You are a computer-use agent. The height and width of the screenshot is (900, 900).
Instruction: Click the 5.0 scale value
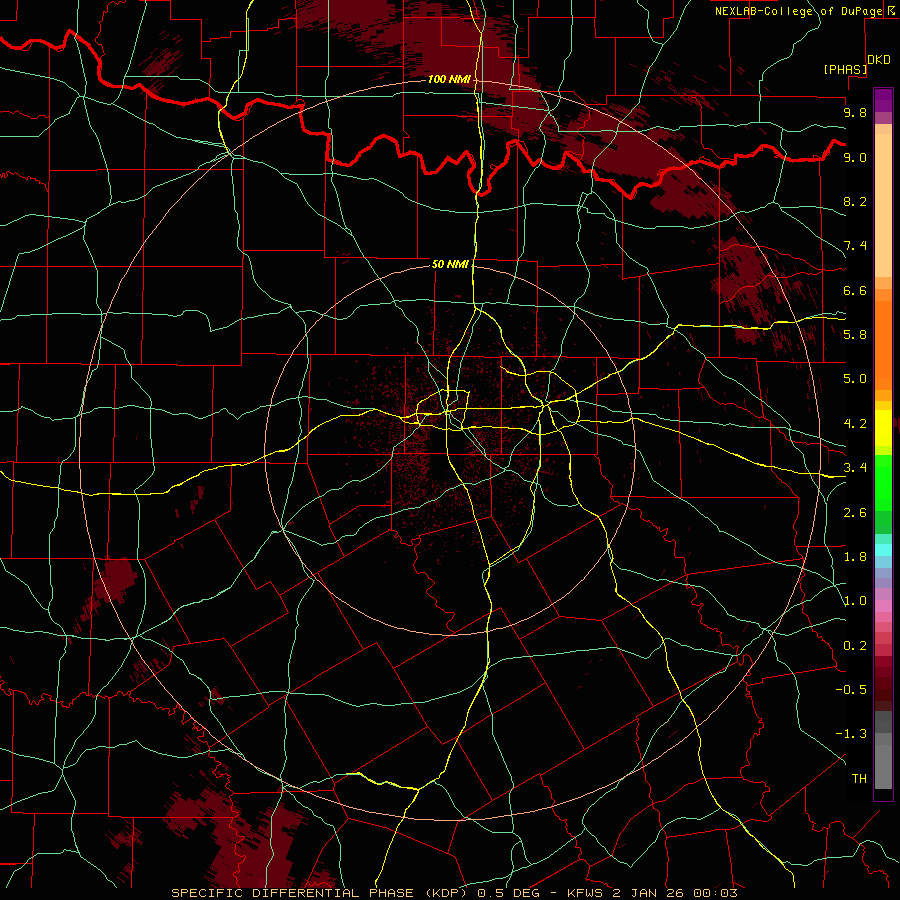[x=855, y=379]
